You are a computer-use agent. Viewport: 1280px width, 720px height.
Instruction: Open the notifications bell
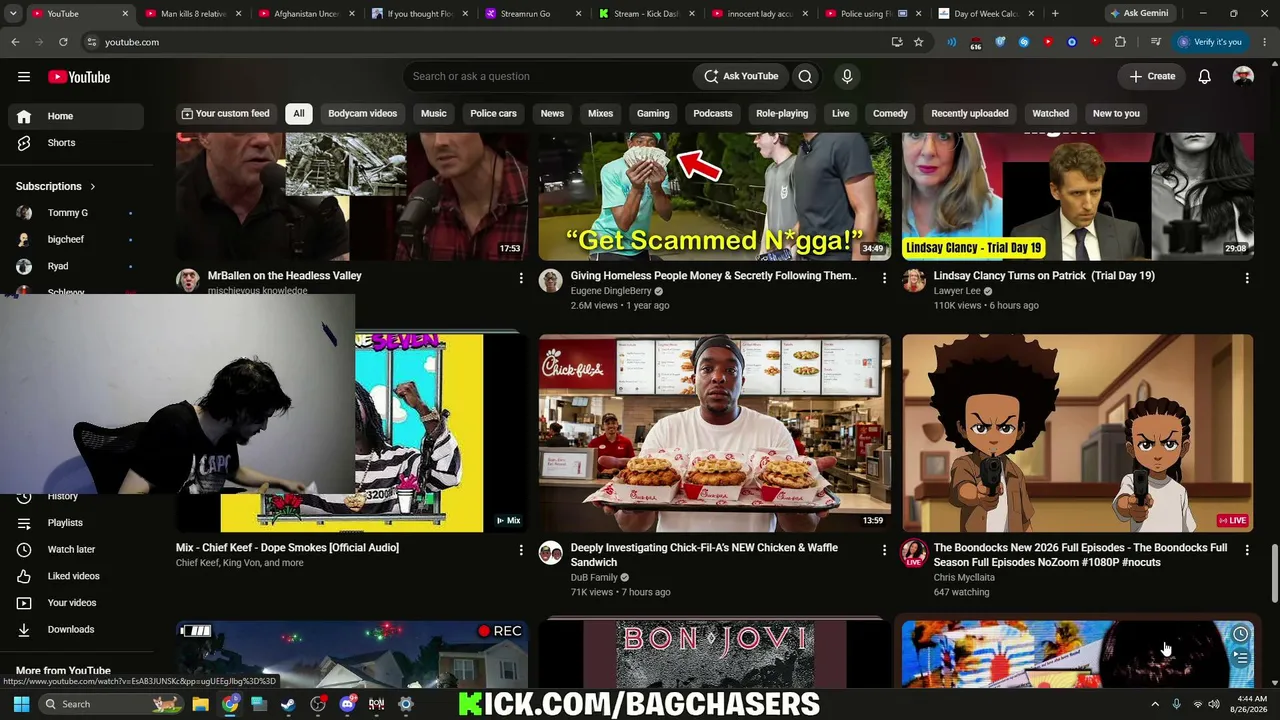[1205, 76]
